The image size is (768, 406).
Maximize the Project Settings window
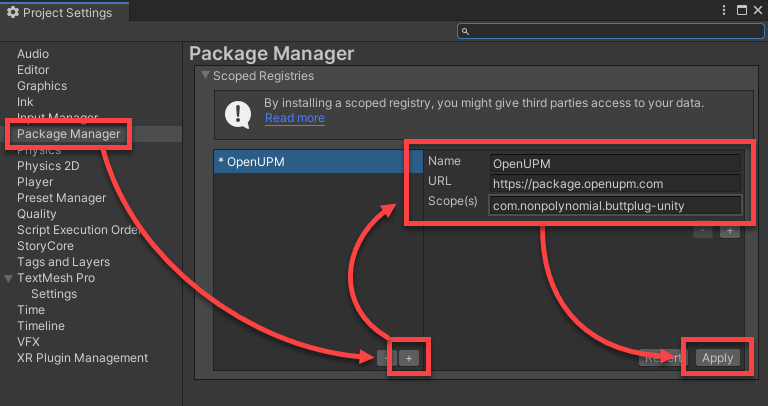pos(742,10)
